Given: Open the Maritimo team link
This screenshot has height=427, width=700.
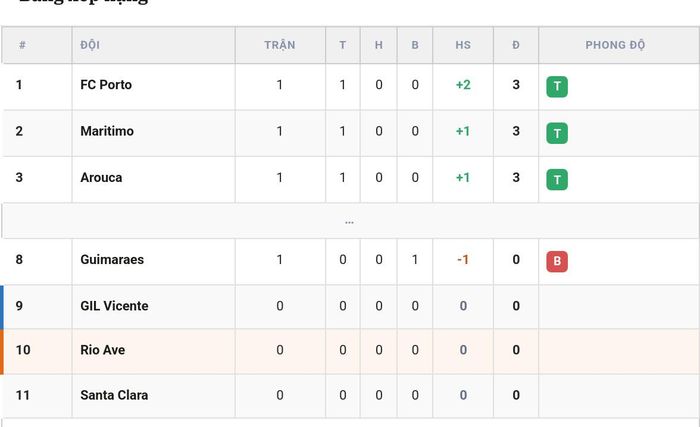Looking at the screenshot, I should pos(107,131).
